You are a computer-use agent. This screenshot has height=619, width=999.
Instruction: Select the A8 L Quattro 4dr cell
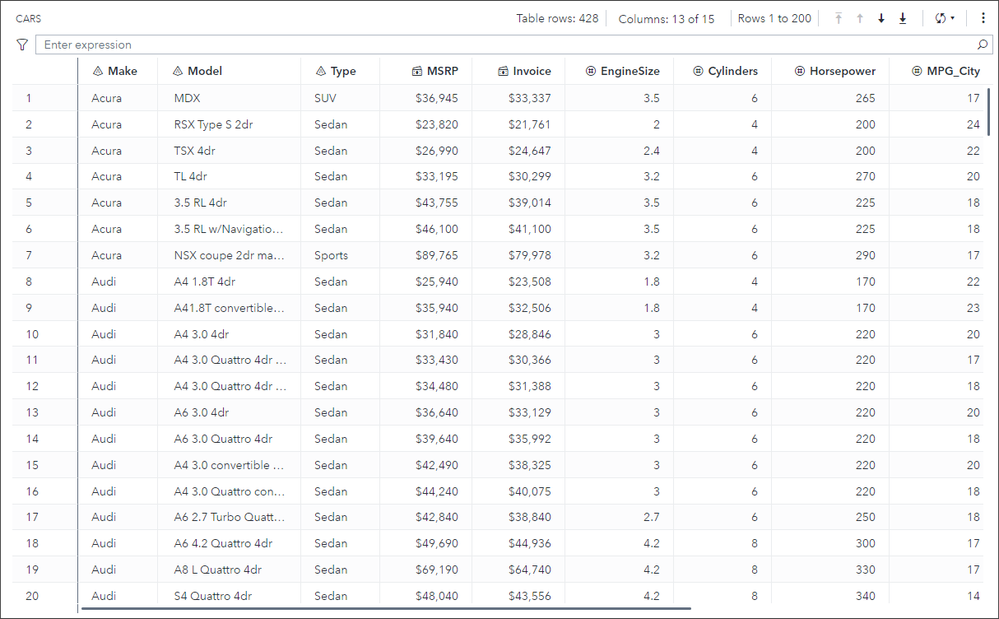pos(229,569)
